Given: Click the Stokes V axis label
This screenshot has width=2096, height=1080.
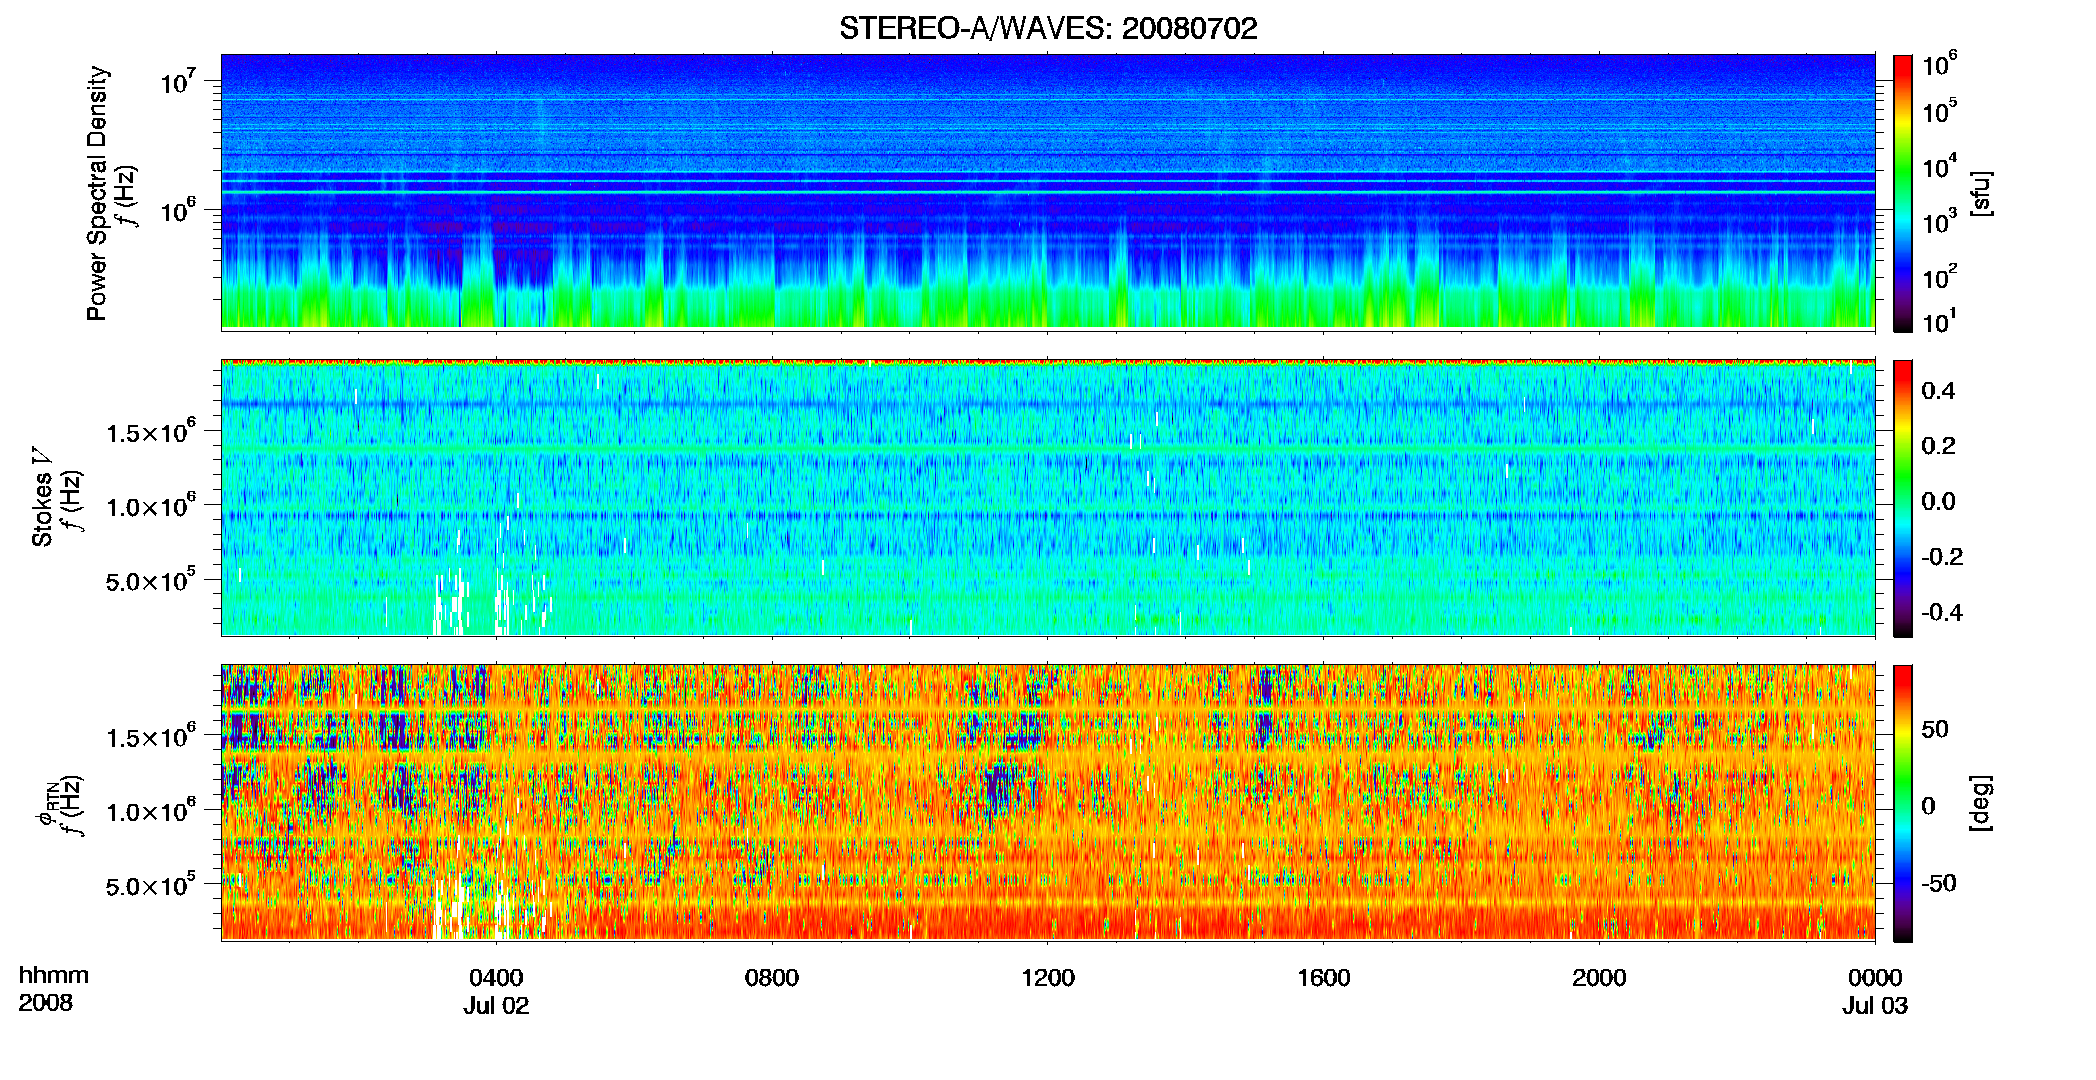Looking at the screenshot, I should pyautogui.click(x=42, y=497).
